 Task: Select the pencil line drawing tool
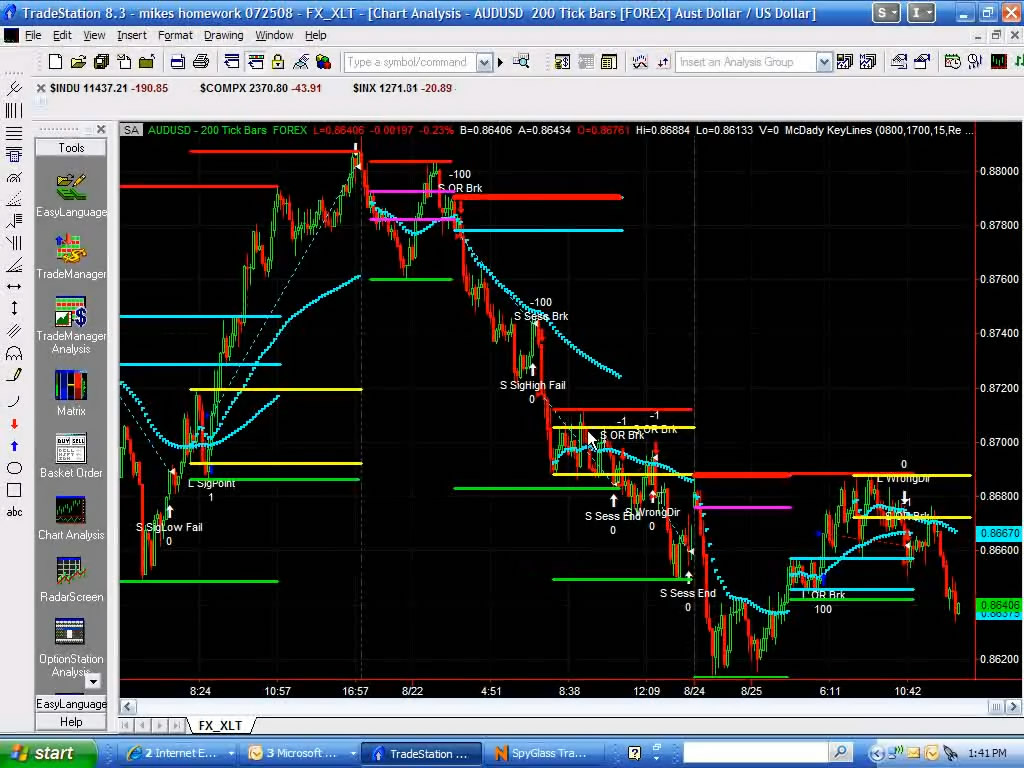point(14,376)
